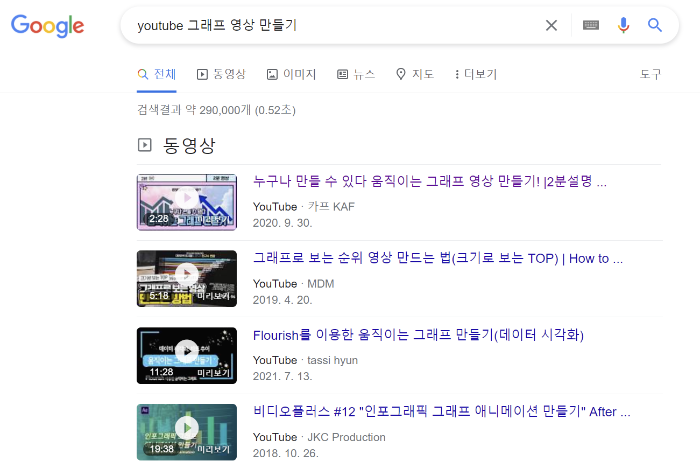The image size is (700, 467).
Task: Open video thumbnail with 11:28 duration
Action: (x=187, y=355)
